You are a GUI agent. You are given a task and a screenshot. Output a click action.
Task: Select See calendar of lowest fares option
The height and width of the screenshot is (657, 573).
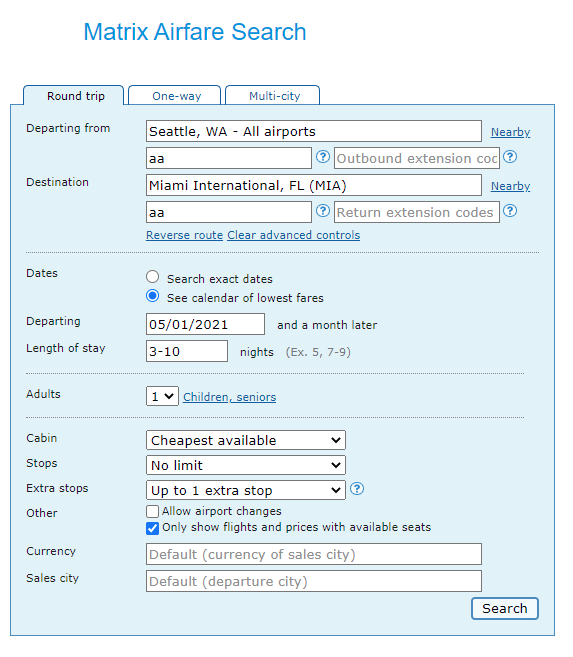pyautogui.click(x=152, y=296)
